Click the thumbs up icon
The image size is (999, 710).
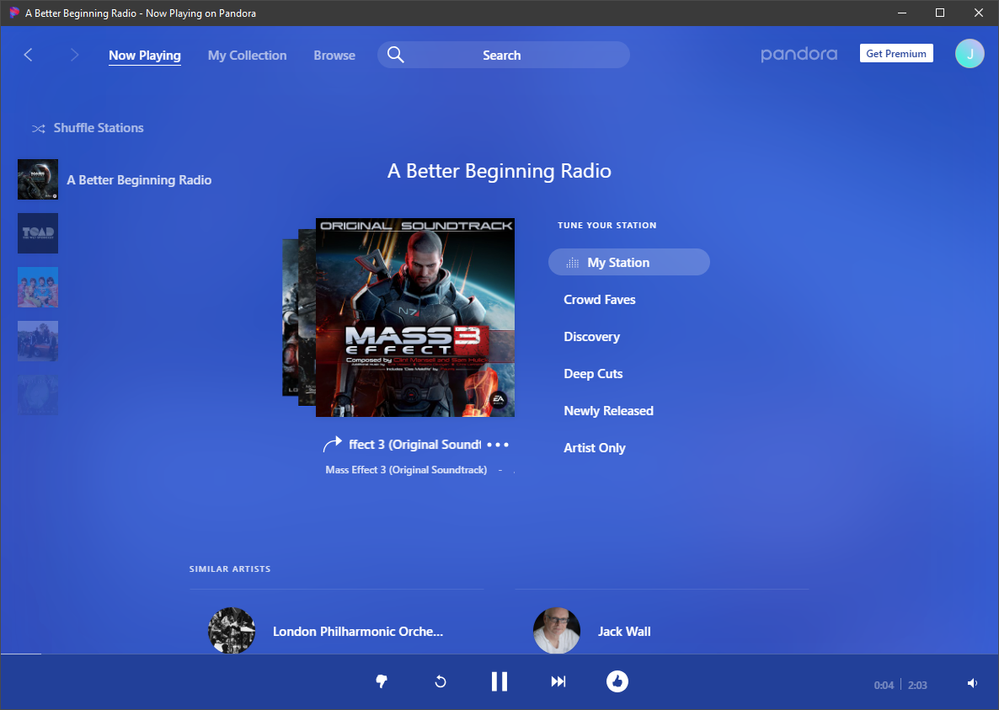[x=617, y=682]
